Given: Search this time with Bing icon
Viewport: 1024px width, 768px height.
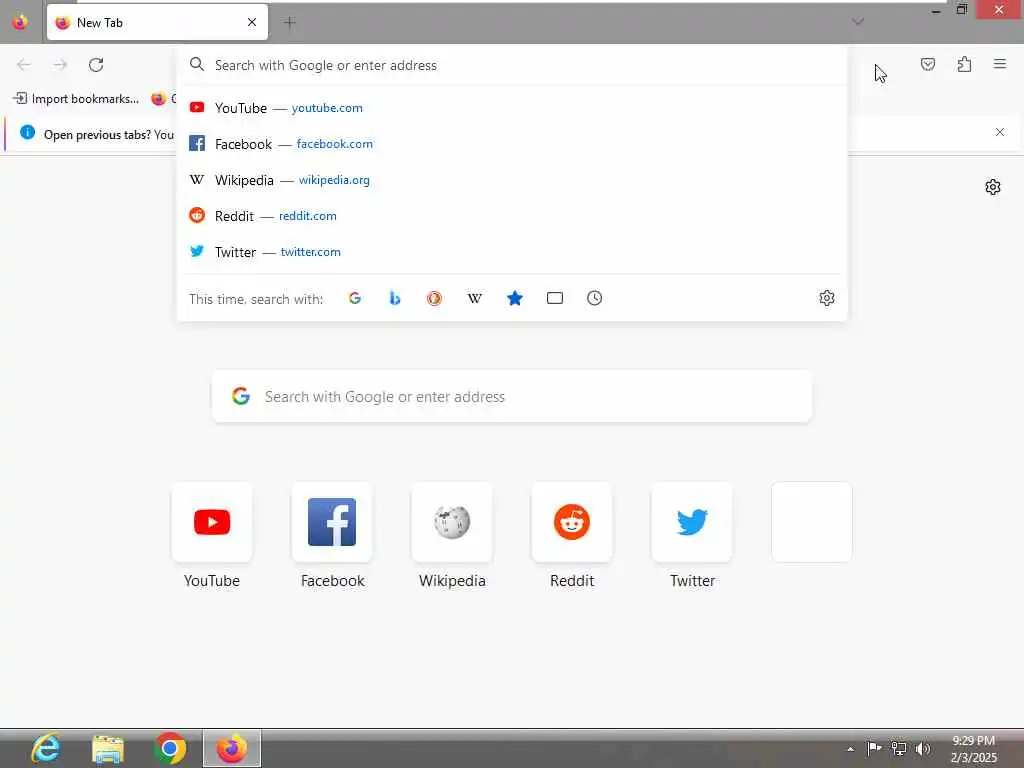Looking at the screenshot, I should (394, 298).
